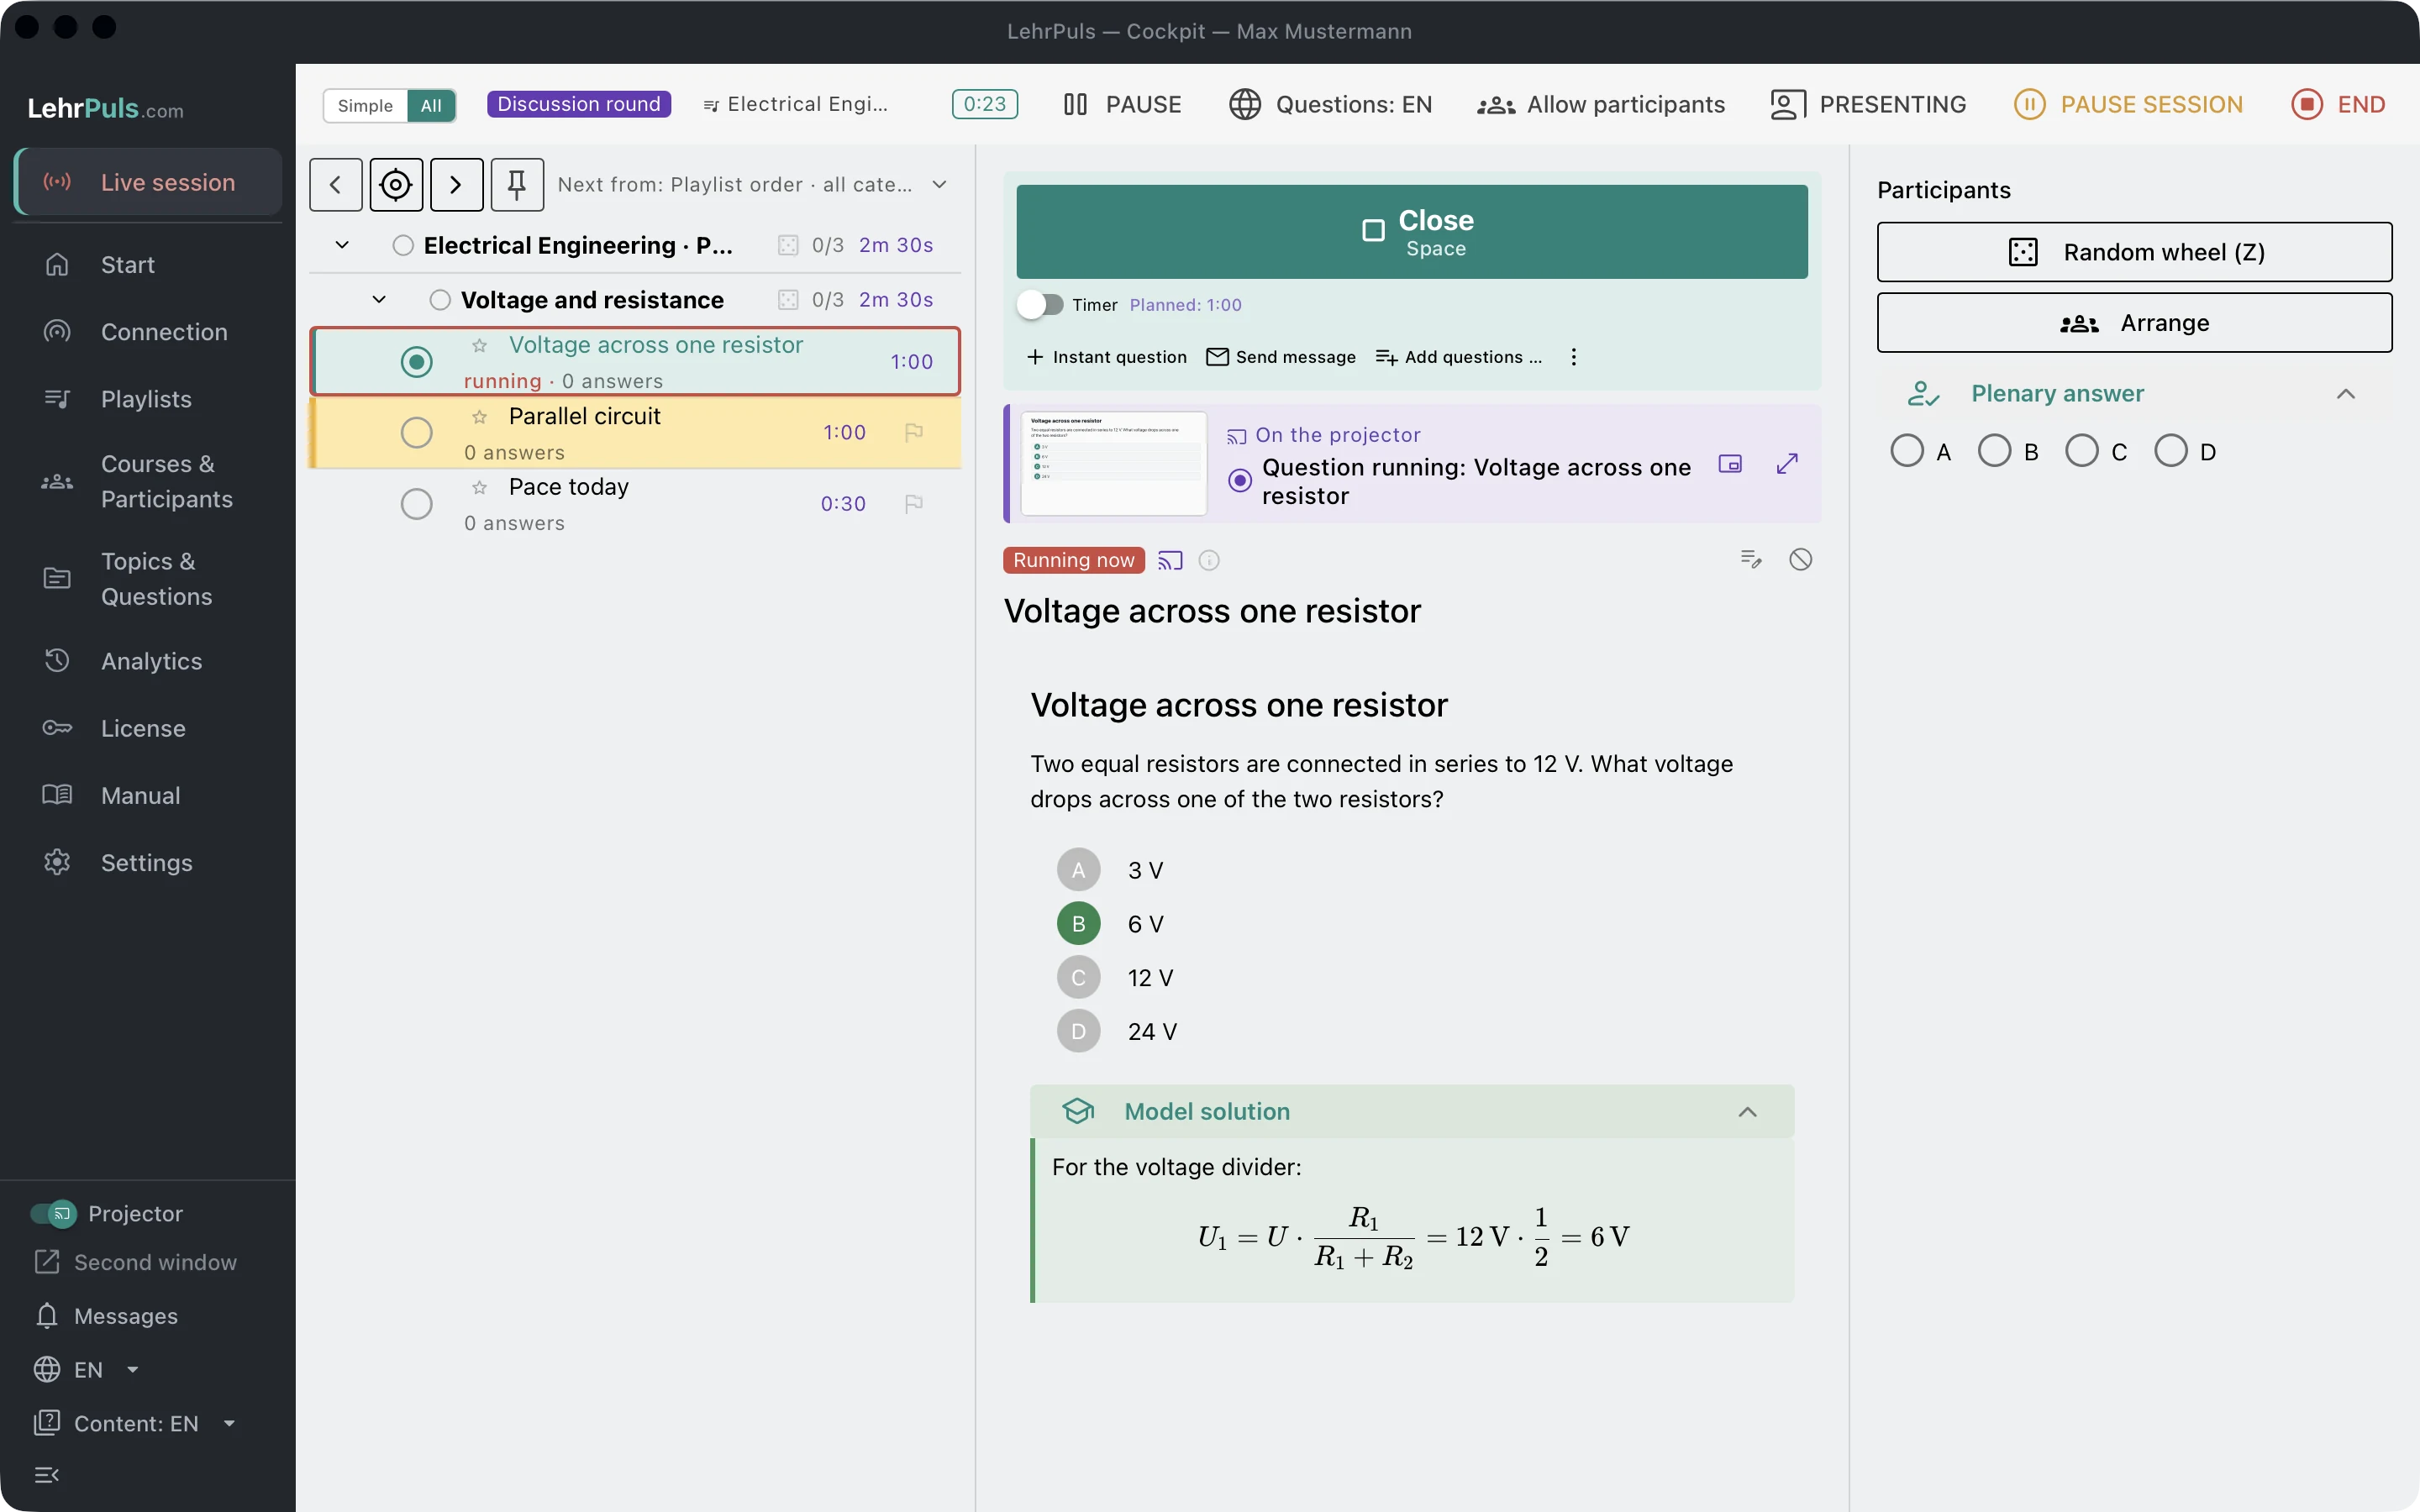Click the previous question arrow button

click(x=335, y=185)
